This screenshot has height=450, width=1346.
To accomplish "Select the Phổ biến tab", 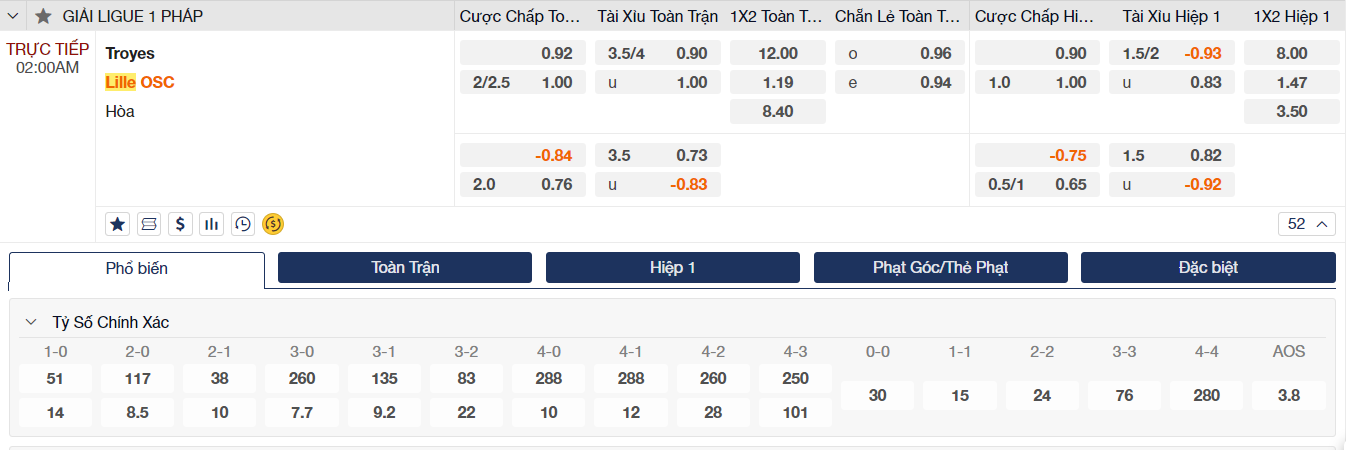I will tap(137, 268).
